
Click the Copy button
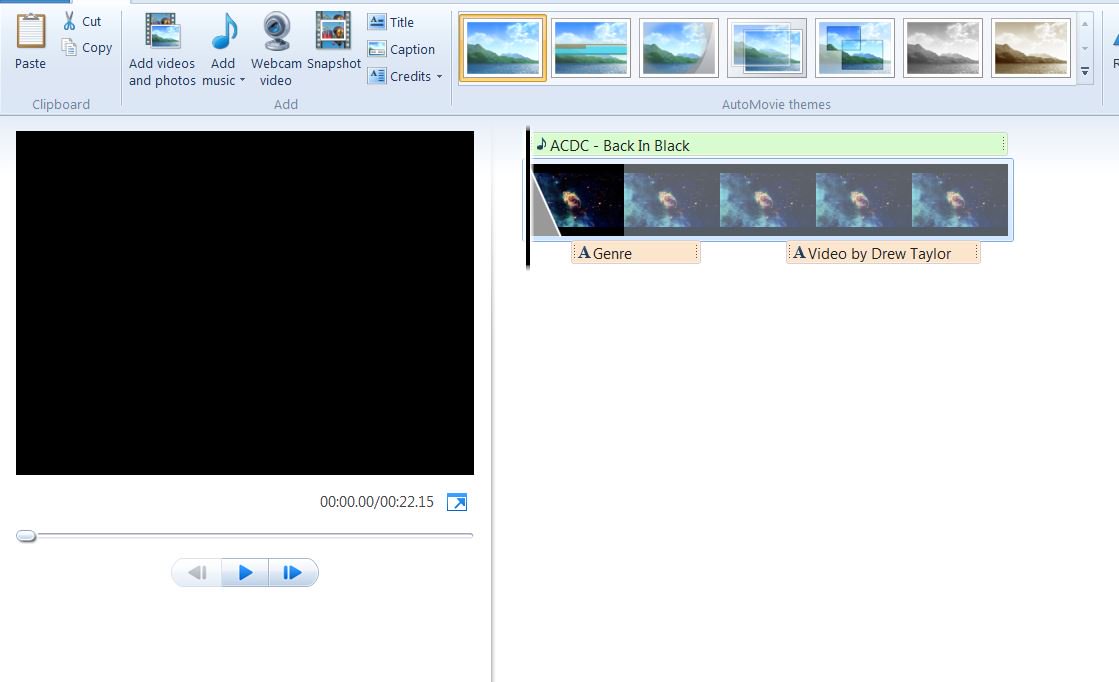tap(87, 48)
